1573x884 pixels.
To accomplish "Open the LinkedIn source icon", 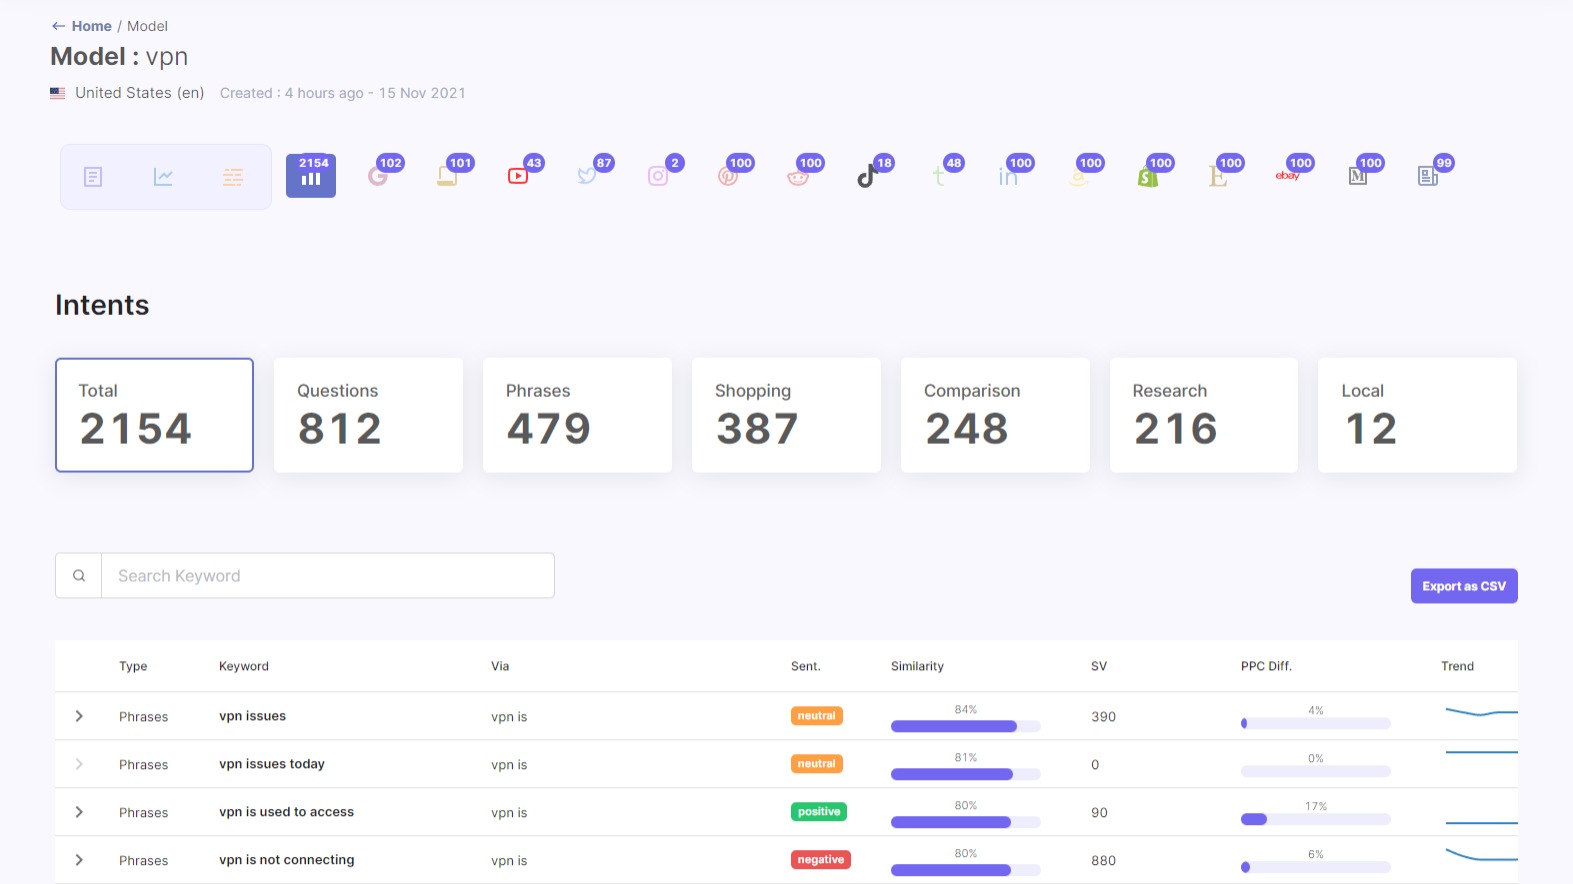I will point(1008,177).
